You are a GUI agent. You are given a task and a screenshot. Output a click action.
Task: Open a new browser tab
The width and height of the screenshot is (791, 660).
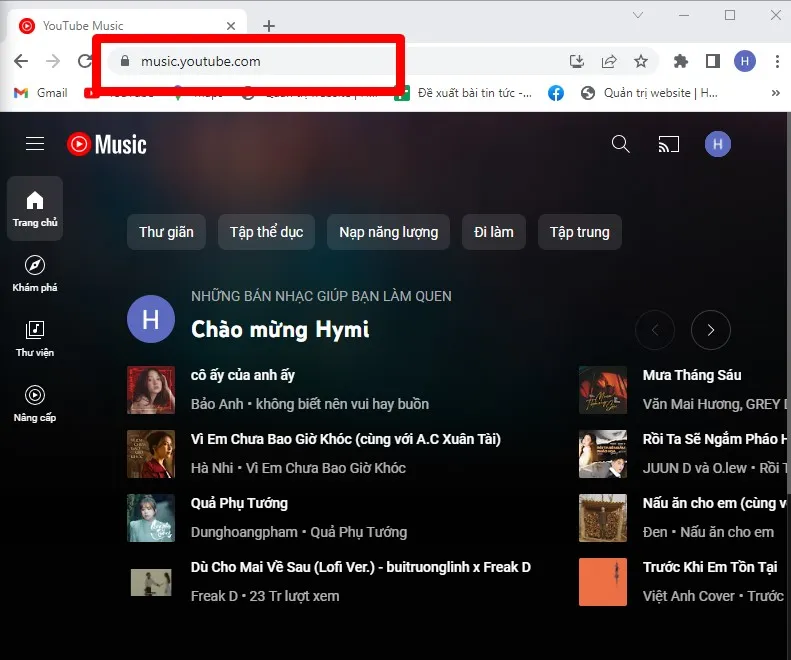269,25
